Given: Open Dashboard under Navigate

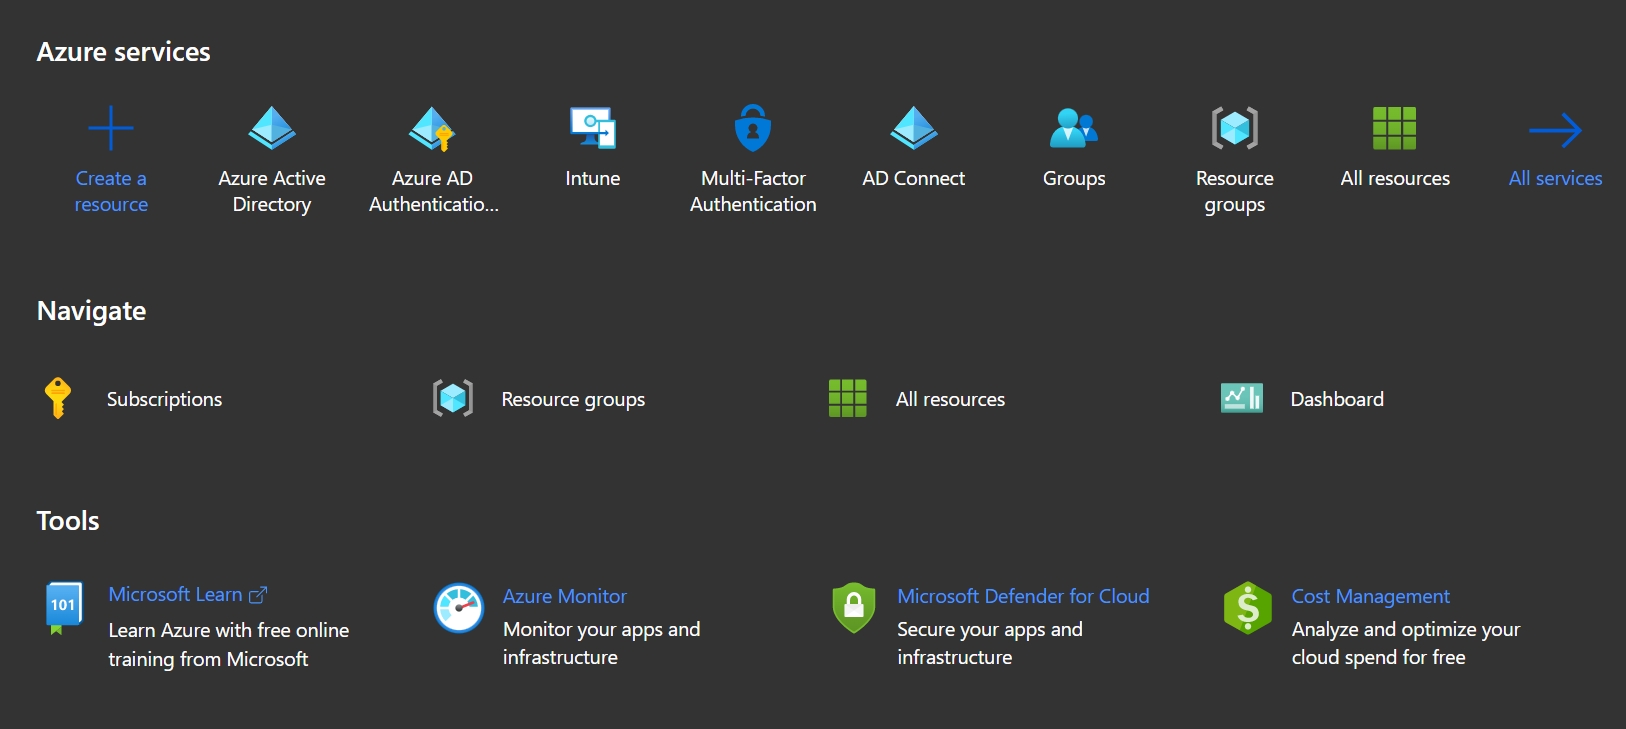Looking at the screenshot, I should (1337, 399).
